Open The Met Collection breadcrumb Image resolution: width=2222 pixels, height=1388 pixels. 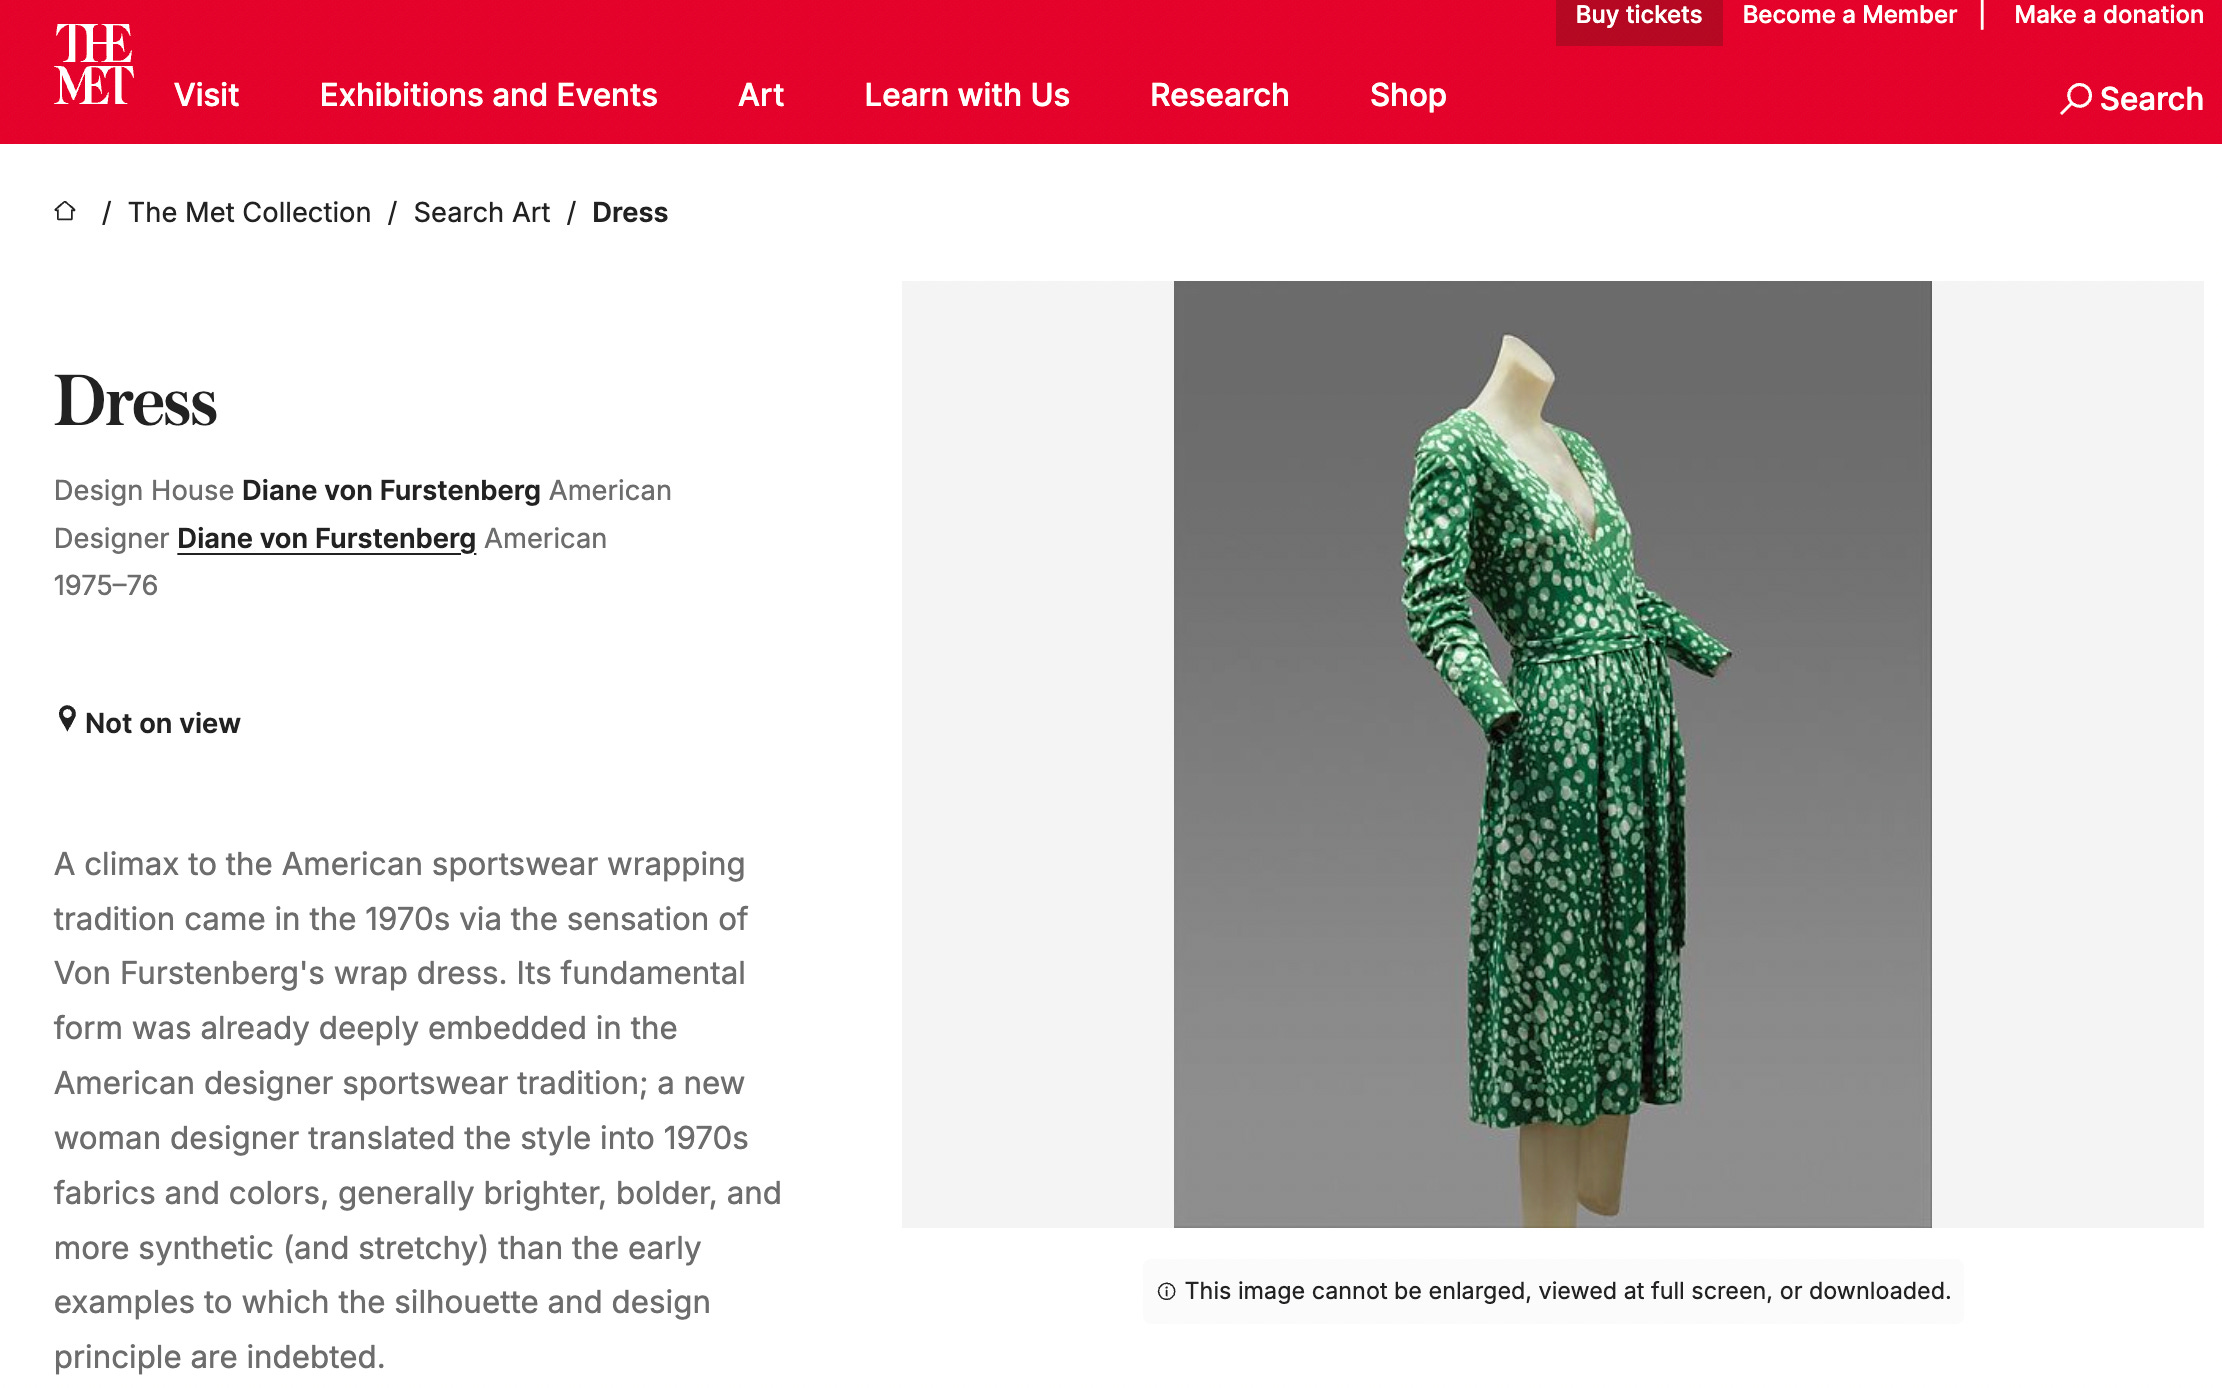point(249,212)
